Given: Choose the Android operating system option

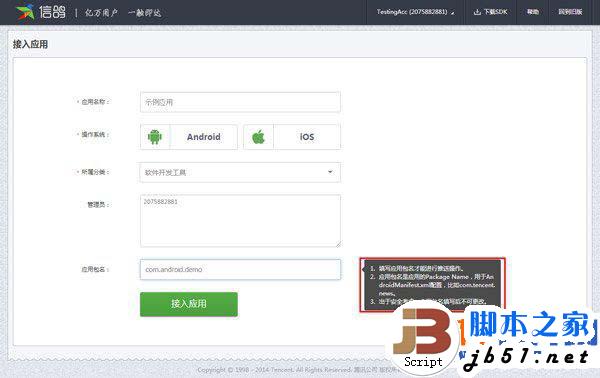Looking at the screenshot, I should (189, 137).
